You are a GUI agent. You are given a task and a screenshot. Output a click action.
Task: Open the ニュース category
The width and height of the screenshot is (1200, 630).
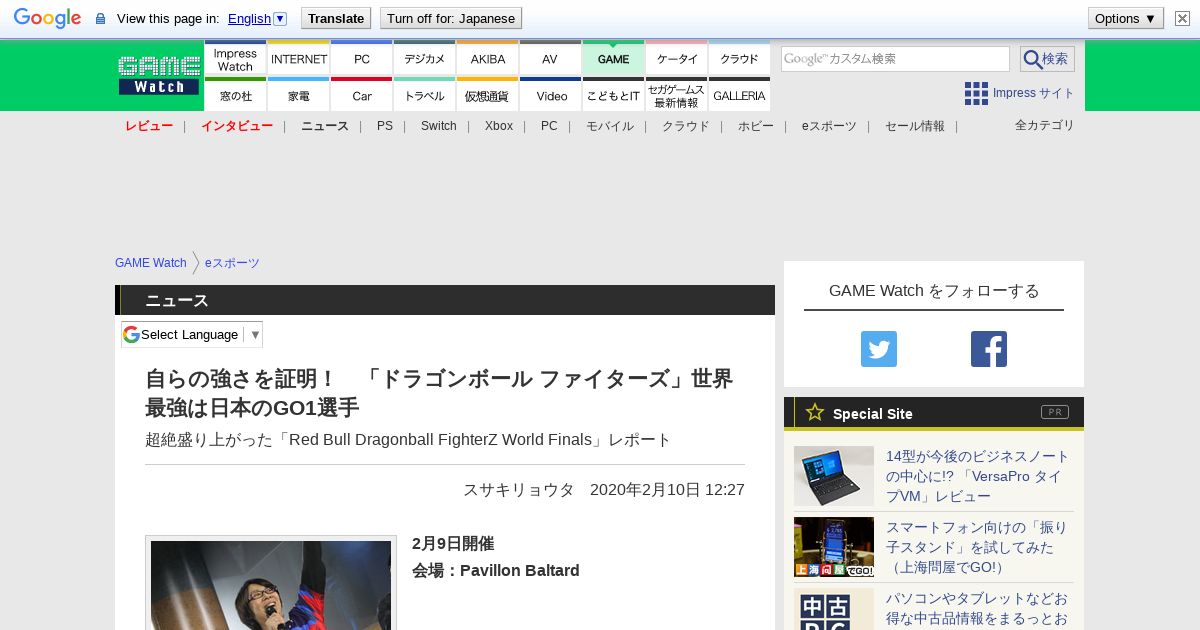coord(325,126)
